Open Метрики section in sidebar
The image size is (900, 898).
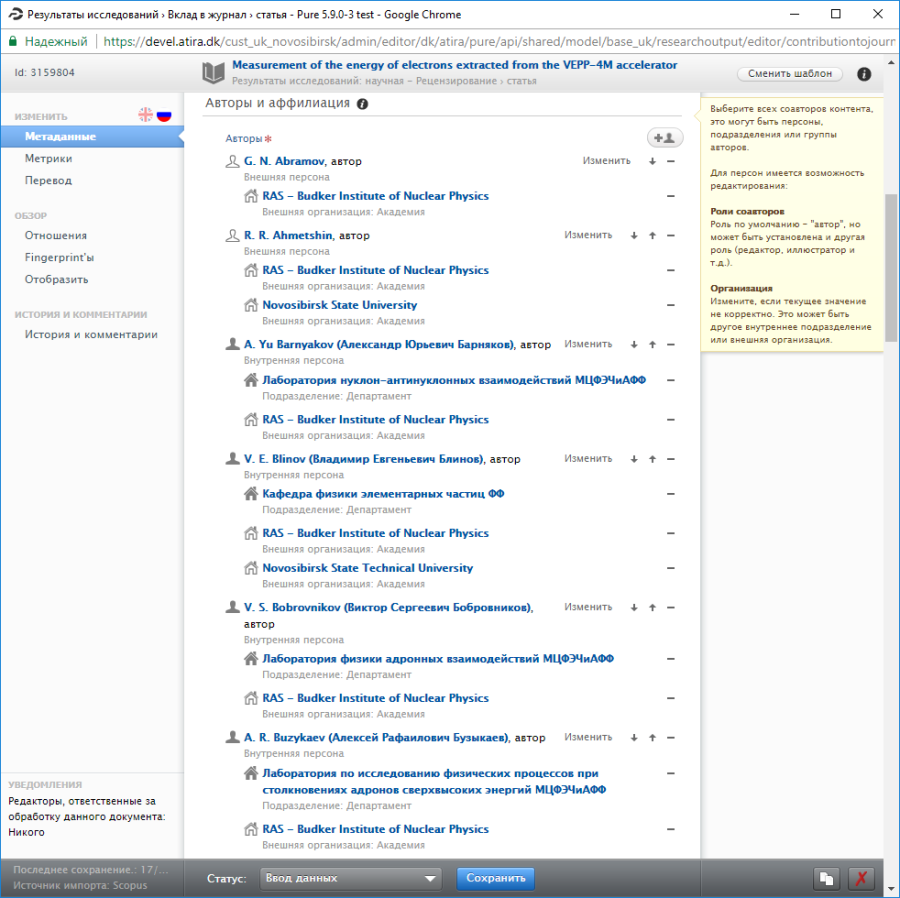pyautogui.click(x=48, y=158)
